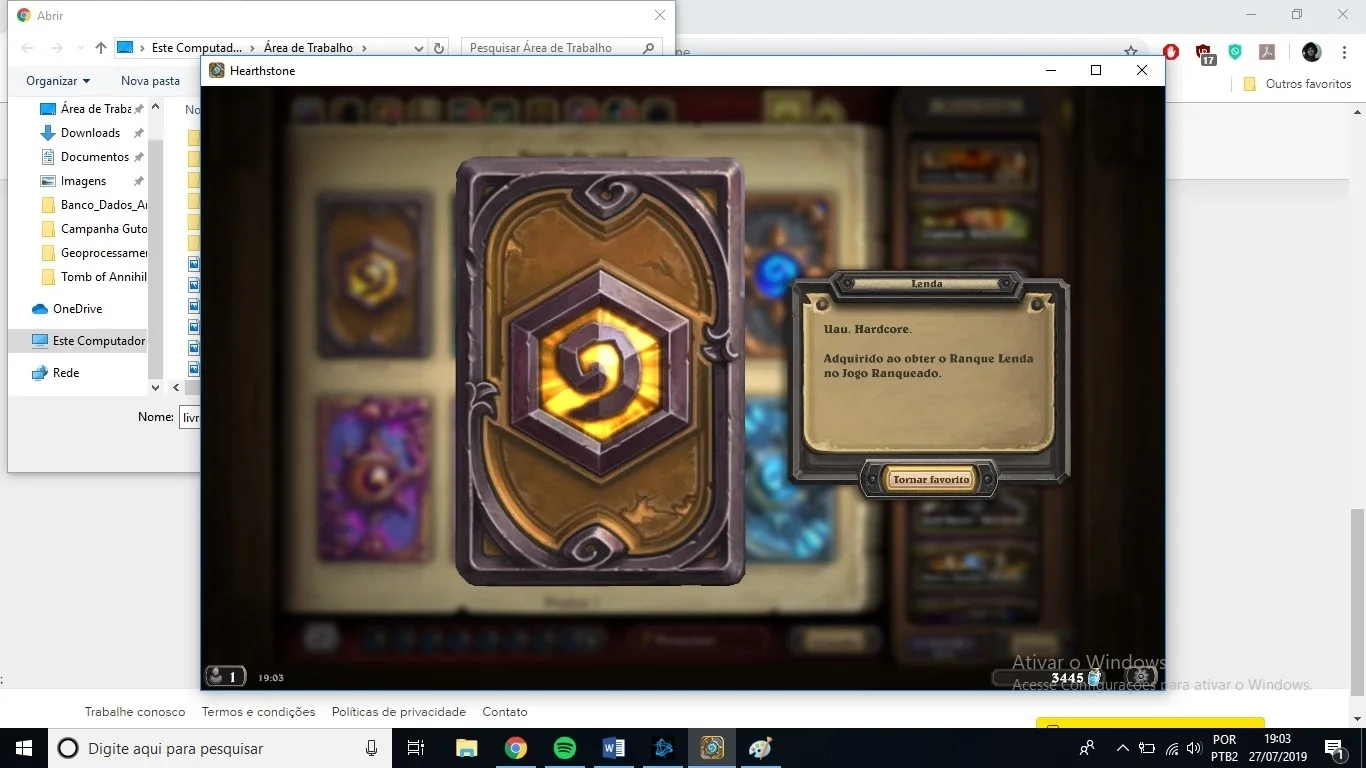This screenshot has height=768, width=1366.
Task: Switch to Chrome on the taskbar
Action: (x=515, y=748)
